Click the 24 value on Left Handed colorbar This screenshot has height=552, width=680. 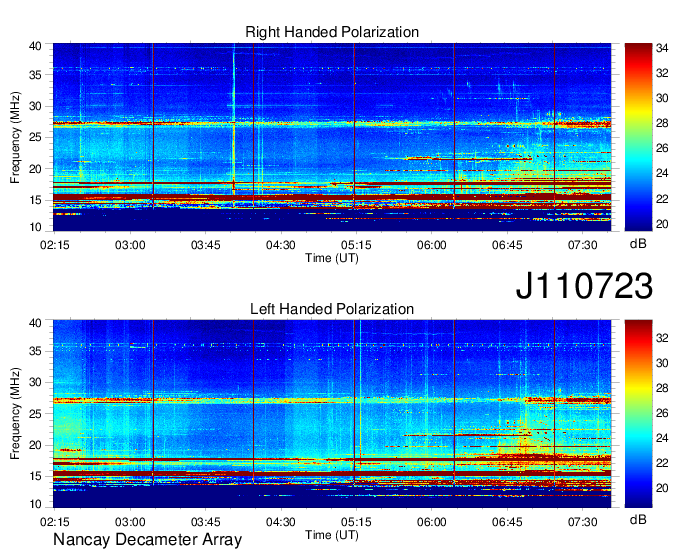click(x=662, y=438)
